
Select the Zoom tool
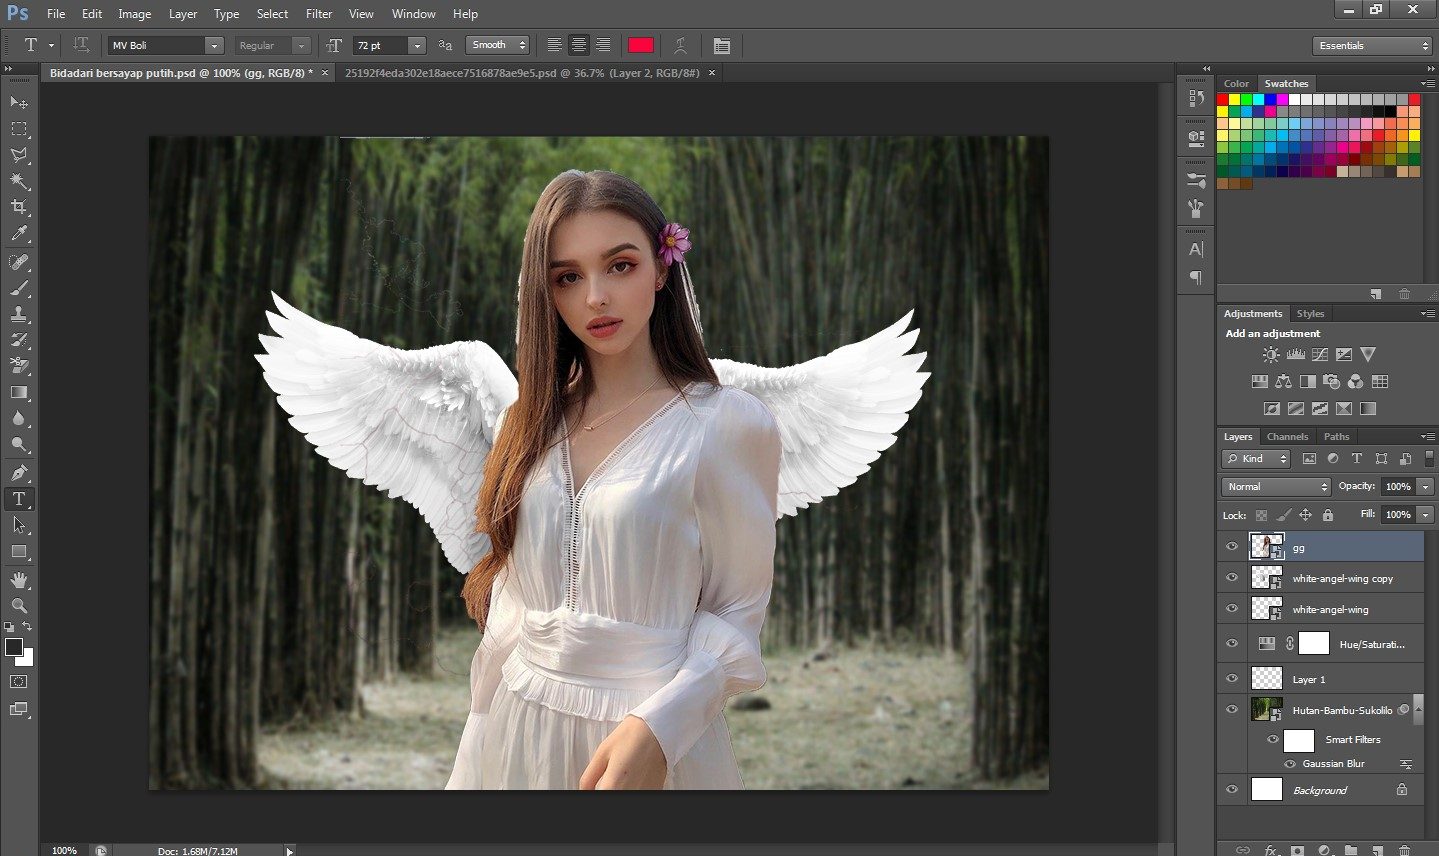[19, 605]
